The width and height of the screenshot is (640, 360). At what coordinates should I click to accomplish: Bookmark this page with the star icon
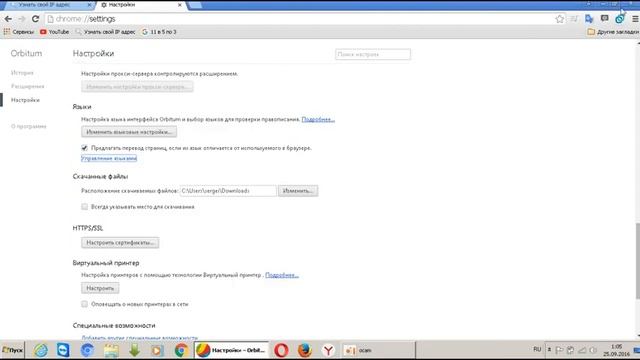click(x=560, y=19)
